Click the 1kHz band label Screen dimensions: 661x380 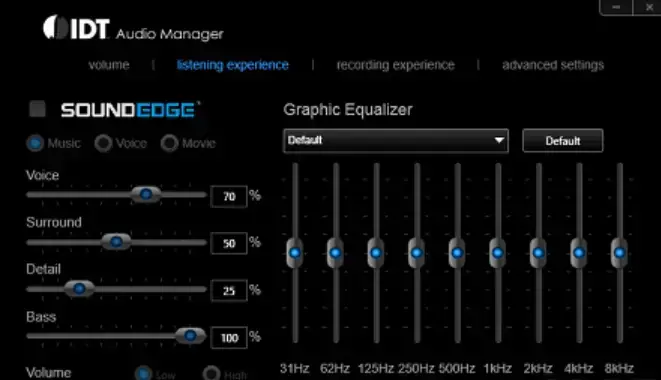pyautogui.click(x=497, y=368)
